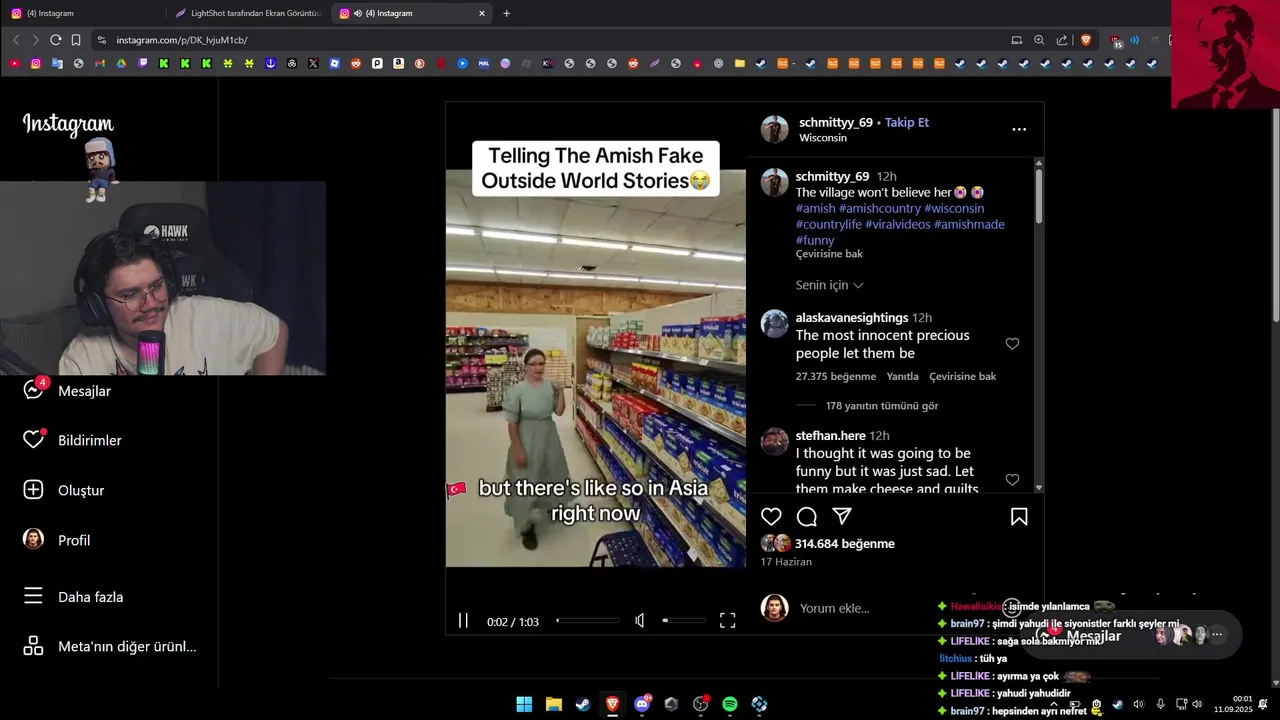
Task: Open the post's three-dot options menu
Action: pyautogui.click(x=1019, y=129)
